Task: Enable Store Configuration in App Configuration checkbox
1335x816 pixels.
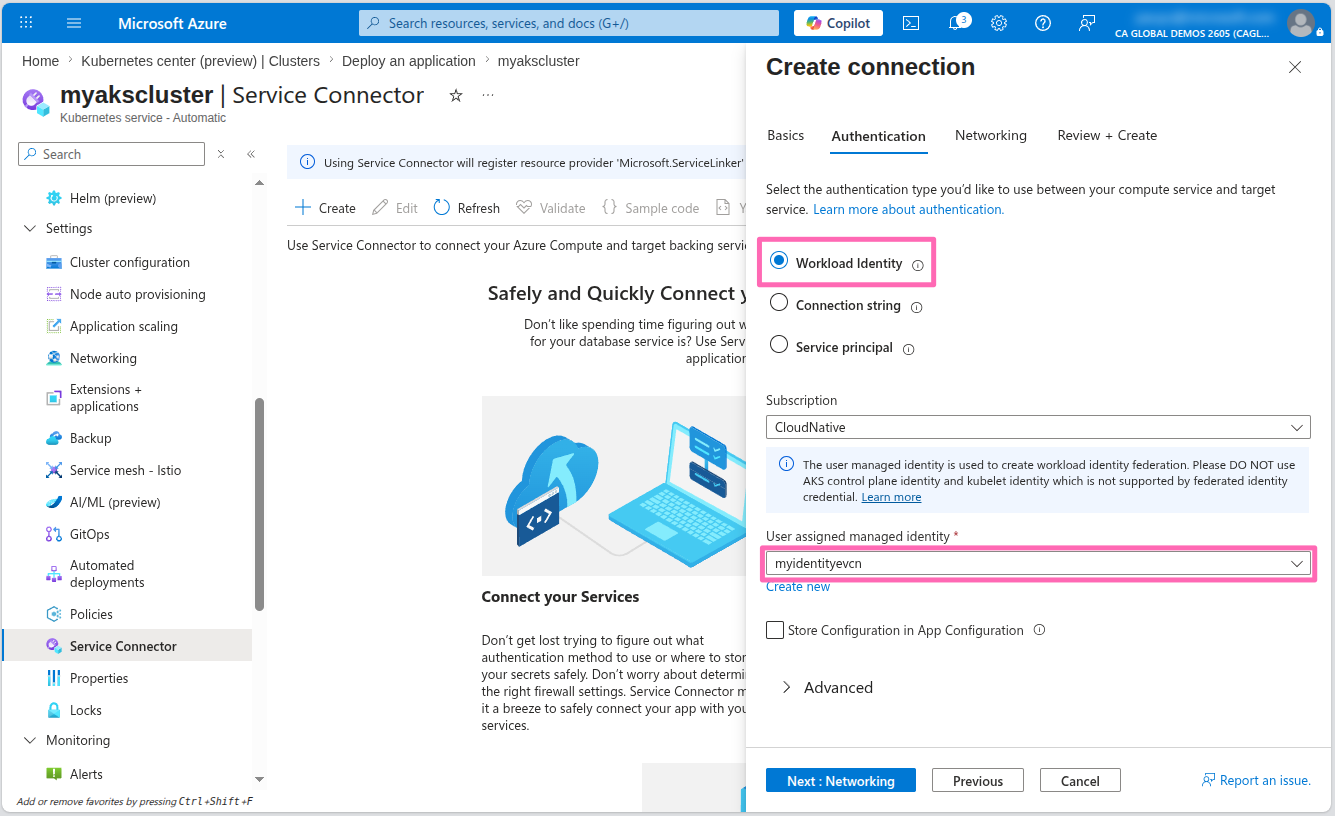Action: coord(775,630)
